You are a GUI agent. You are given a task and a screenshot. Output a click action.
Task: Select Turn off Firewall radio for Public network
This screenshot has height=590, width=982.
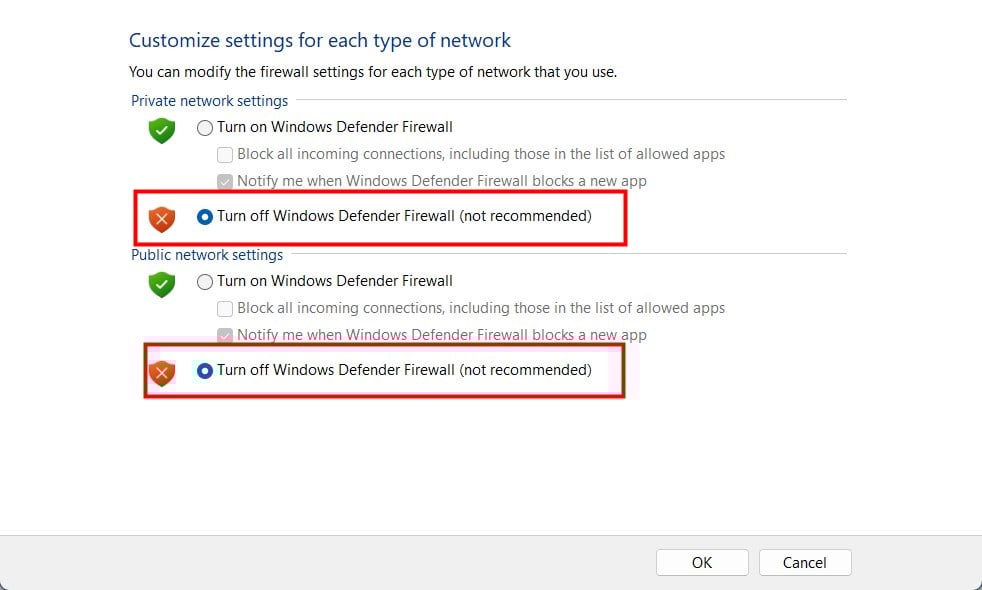point(205,371)
